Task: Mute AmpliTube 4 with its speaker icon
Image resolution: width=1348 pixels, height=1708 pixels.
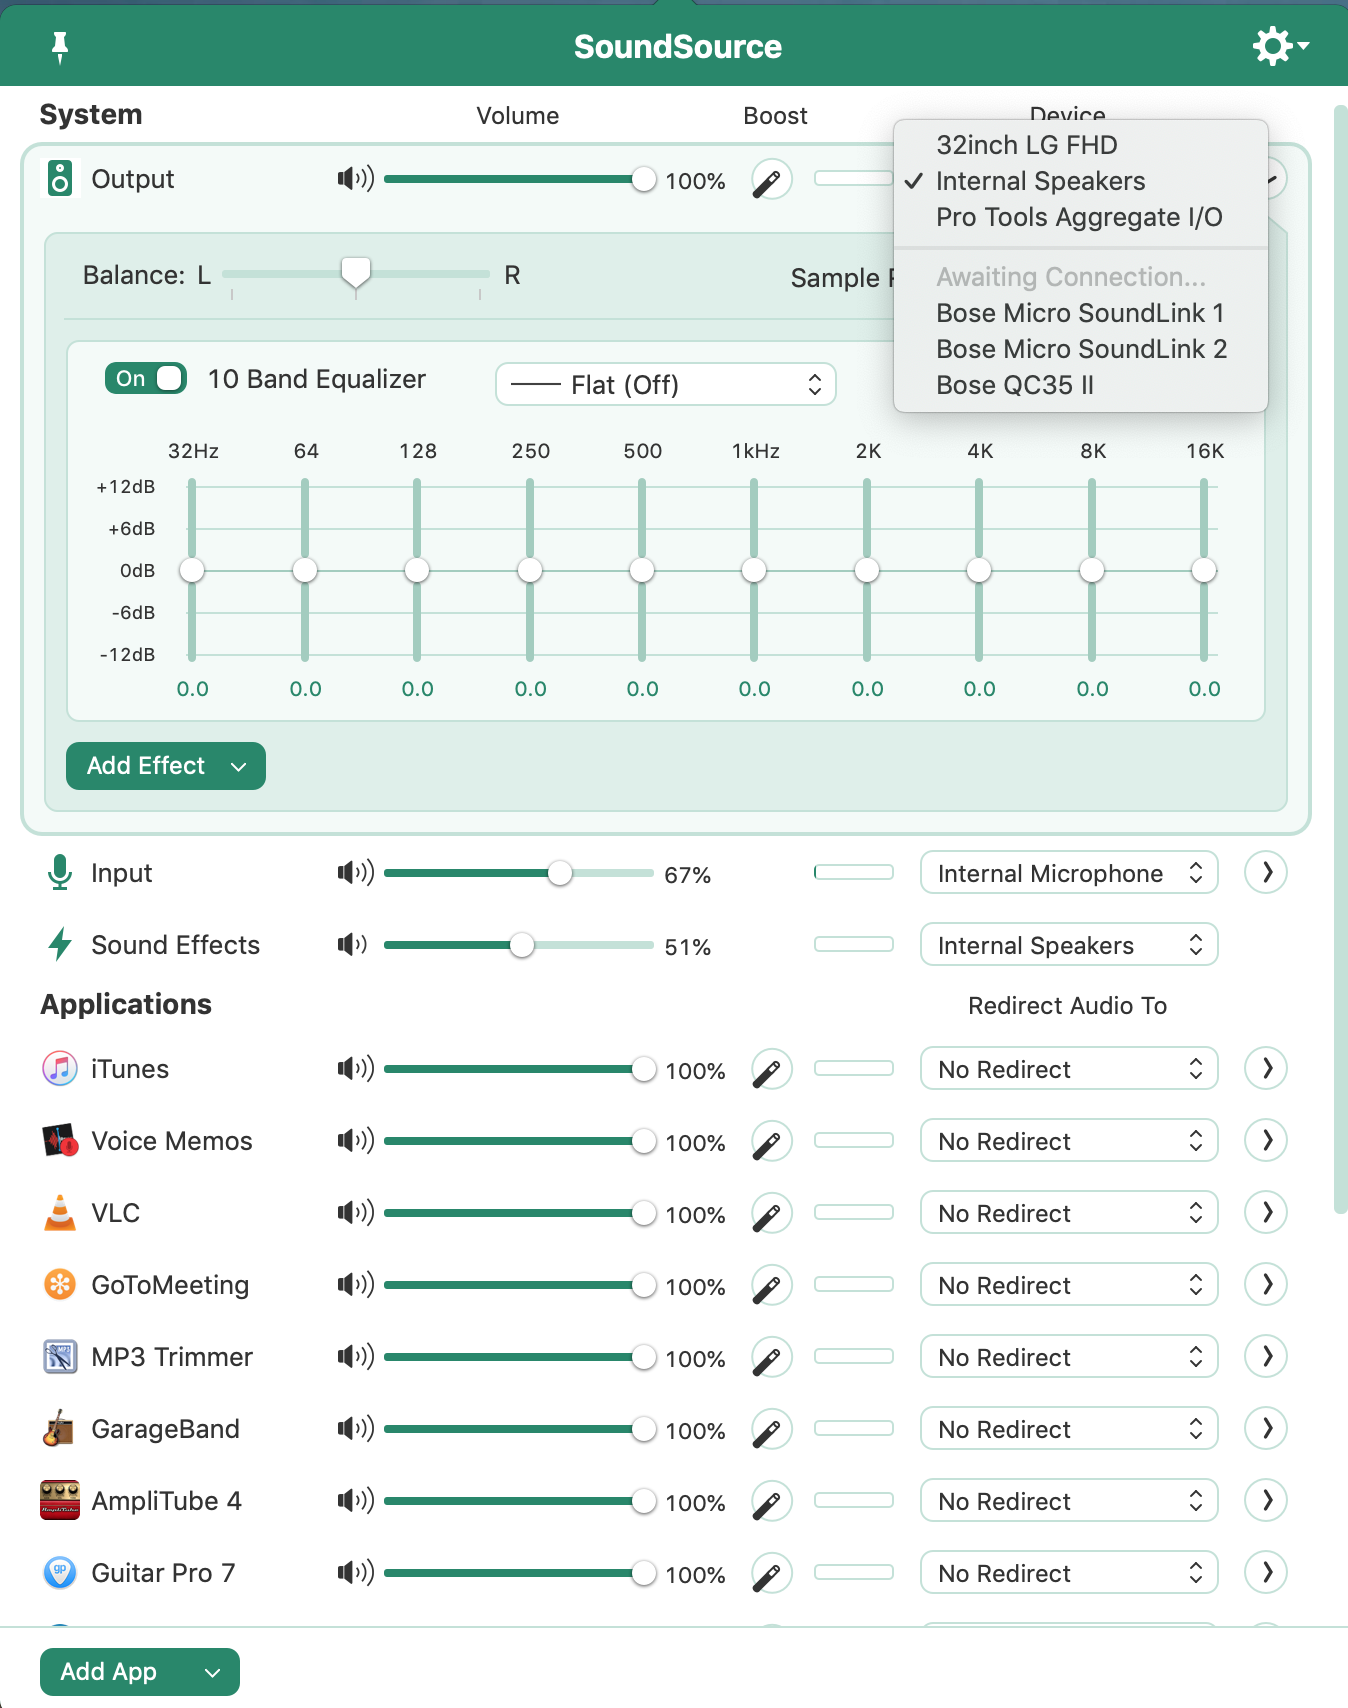Action: (x=355, y=1501)
